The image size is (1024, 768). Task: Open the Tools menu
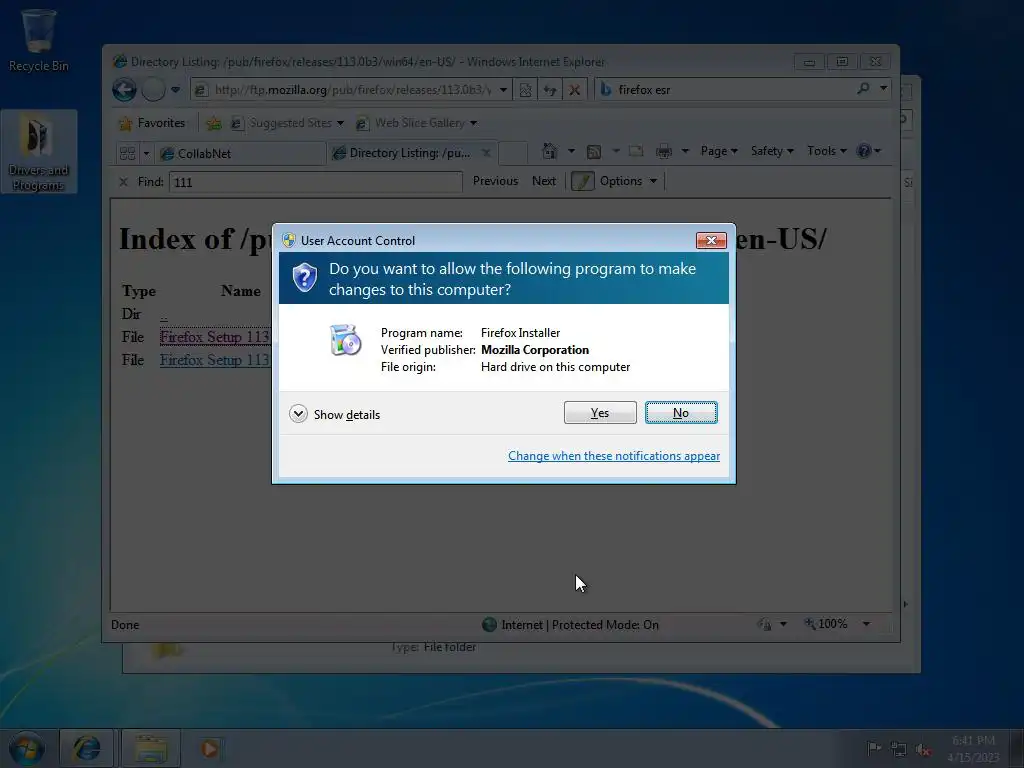[827, 151]
